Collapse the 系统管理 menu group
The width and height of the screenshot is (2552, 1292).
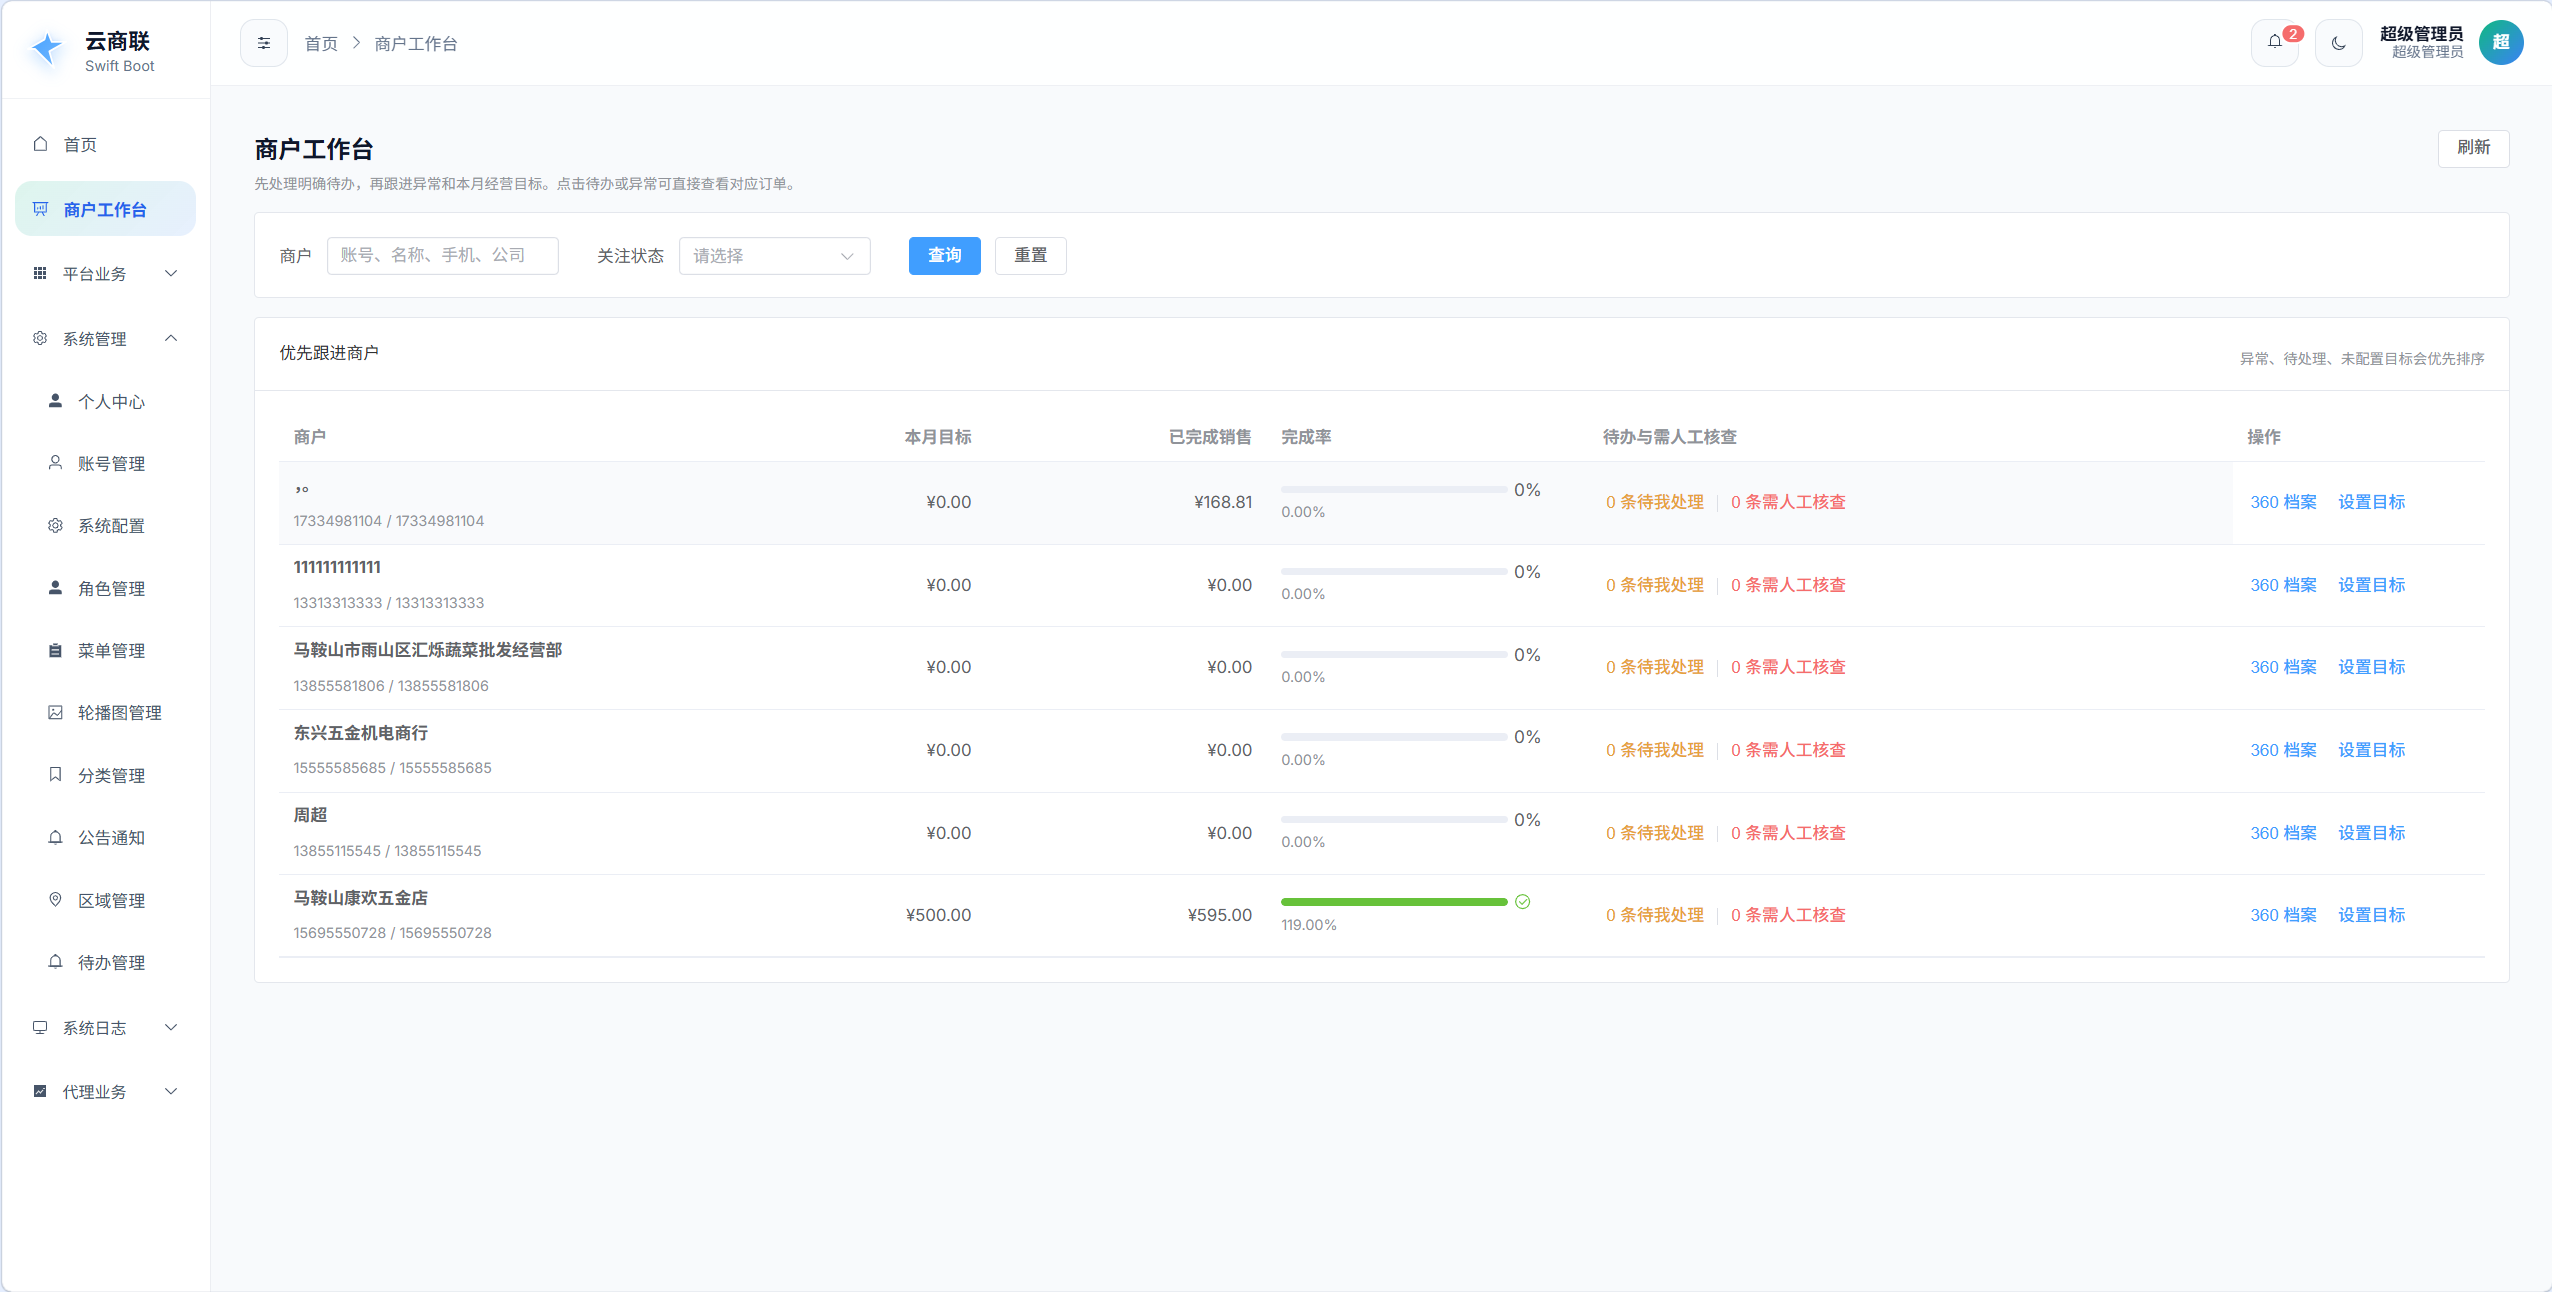[x=105, y=339]
